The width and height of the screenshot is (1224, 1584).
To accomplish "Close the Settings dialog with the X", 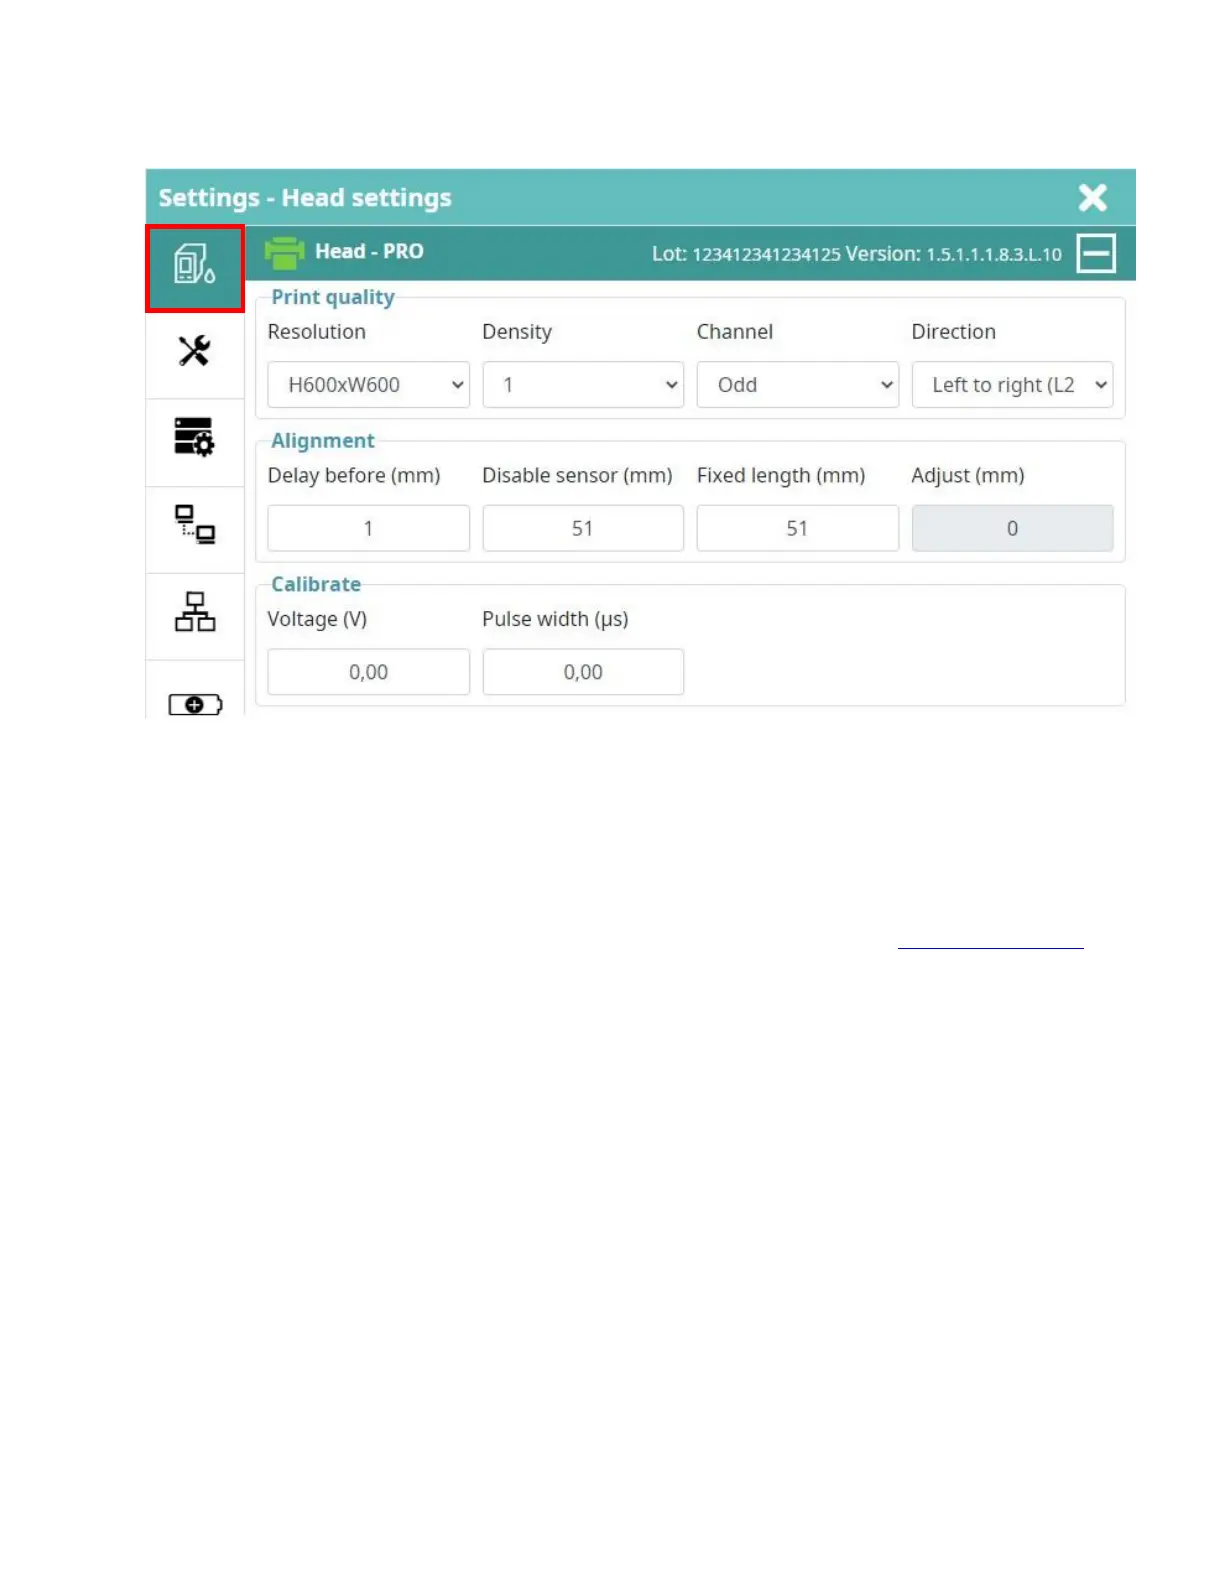I will (1093, 197).
